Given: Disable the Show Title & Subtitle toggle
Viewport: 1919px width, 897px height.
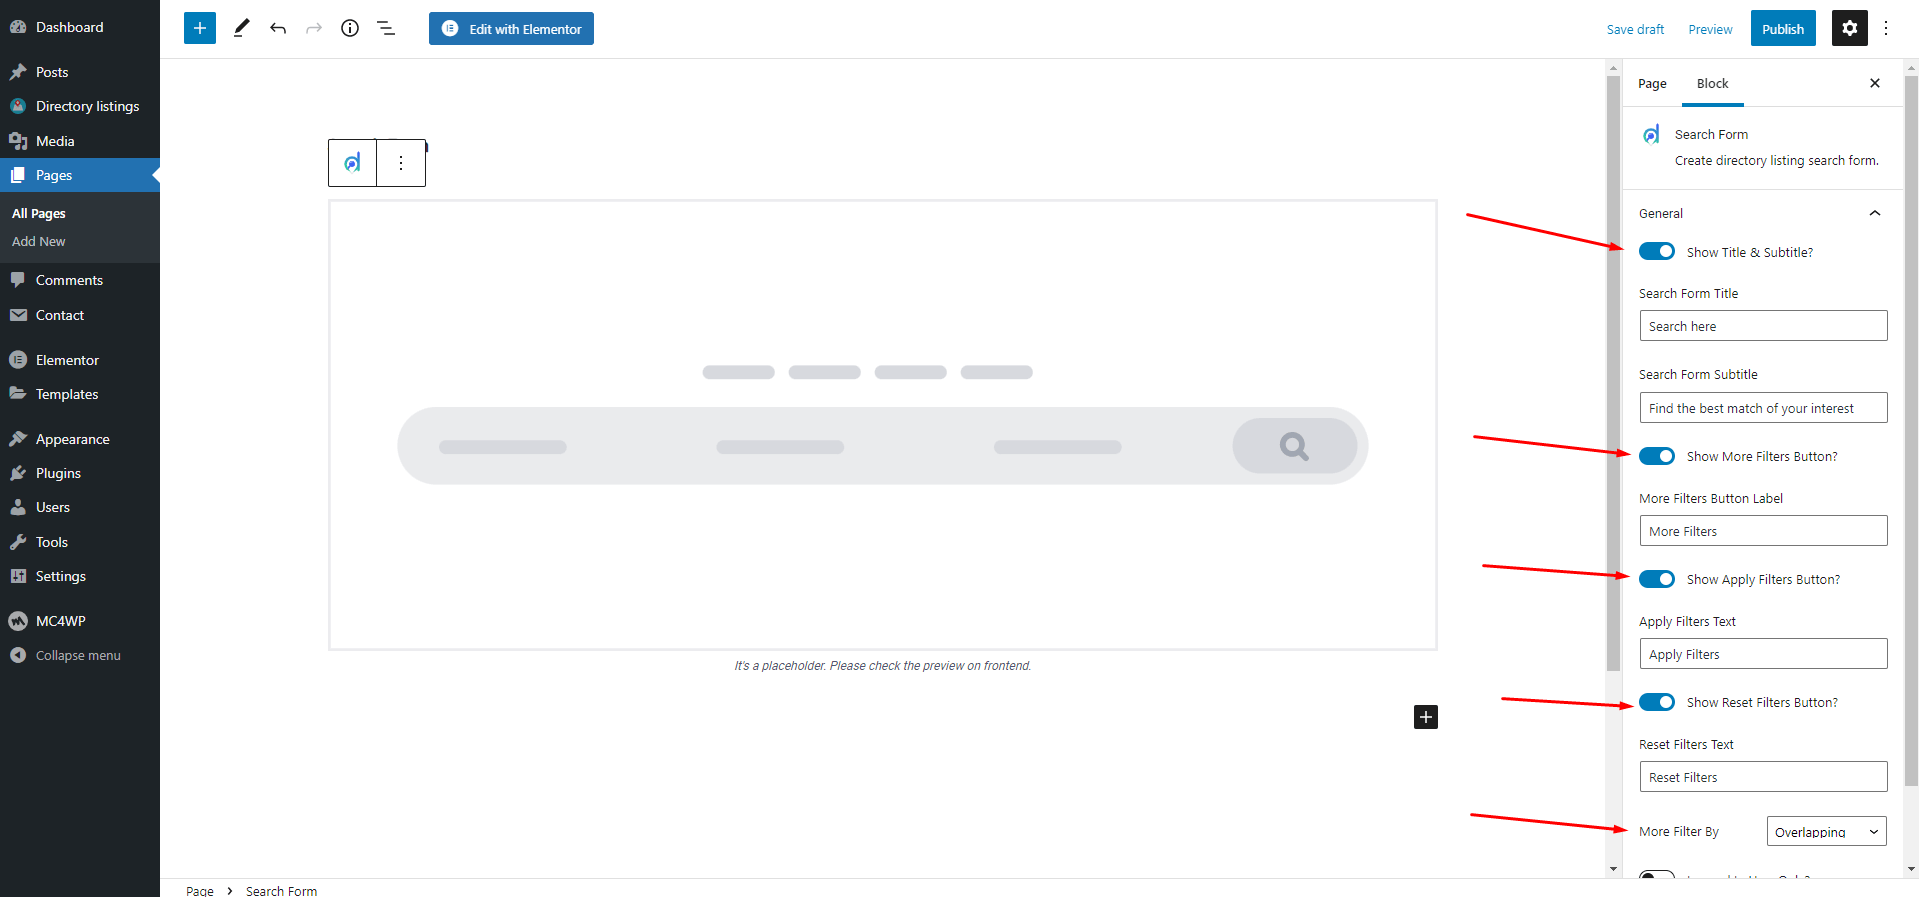Looking at the screenshot, I should tap(1656, 251).
